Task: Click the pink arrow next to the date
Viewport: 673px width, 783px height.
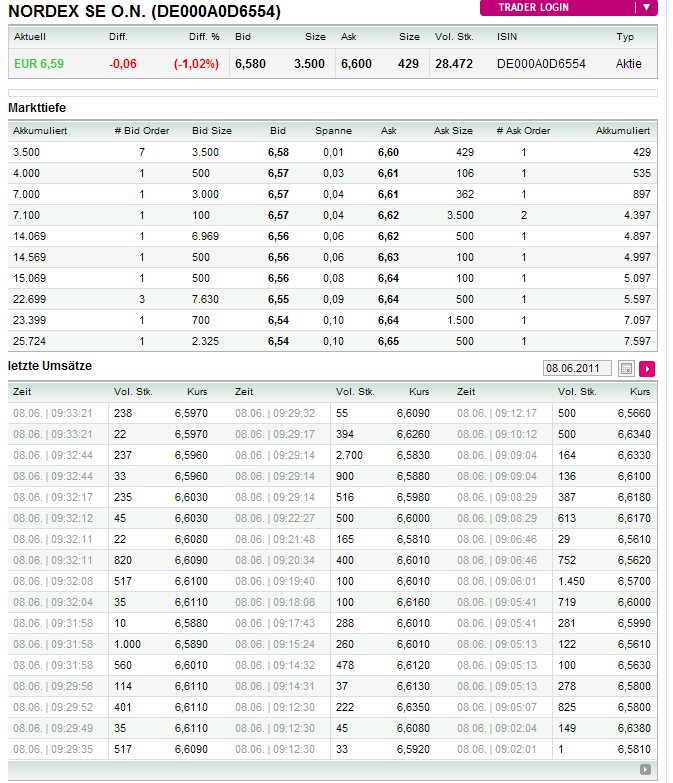Action: click(647, 368)
